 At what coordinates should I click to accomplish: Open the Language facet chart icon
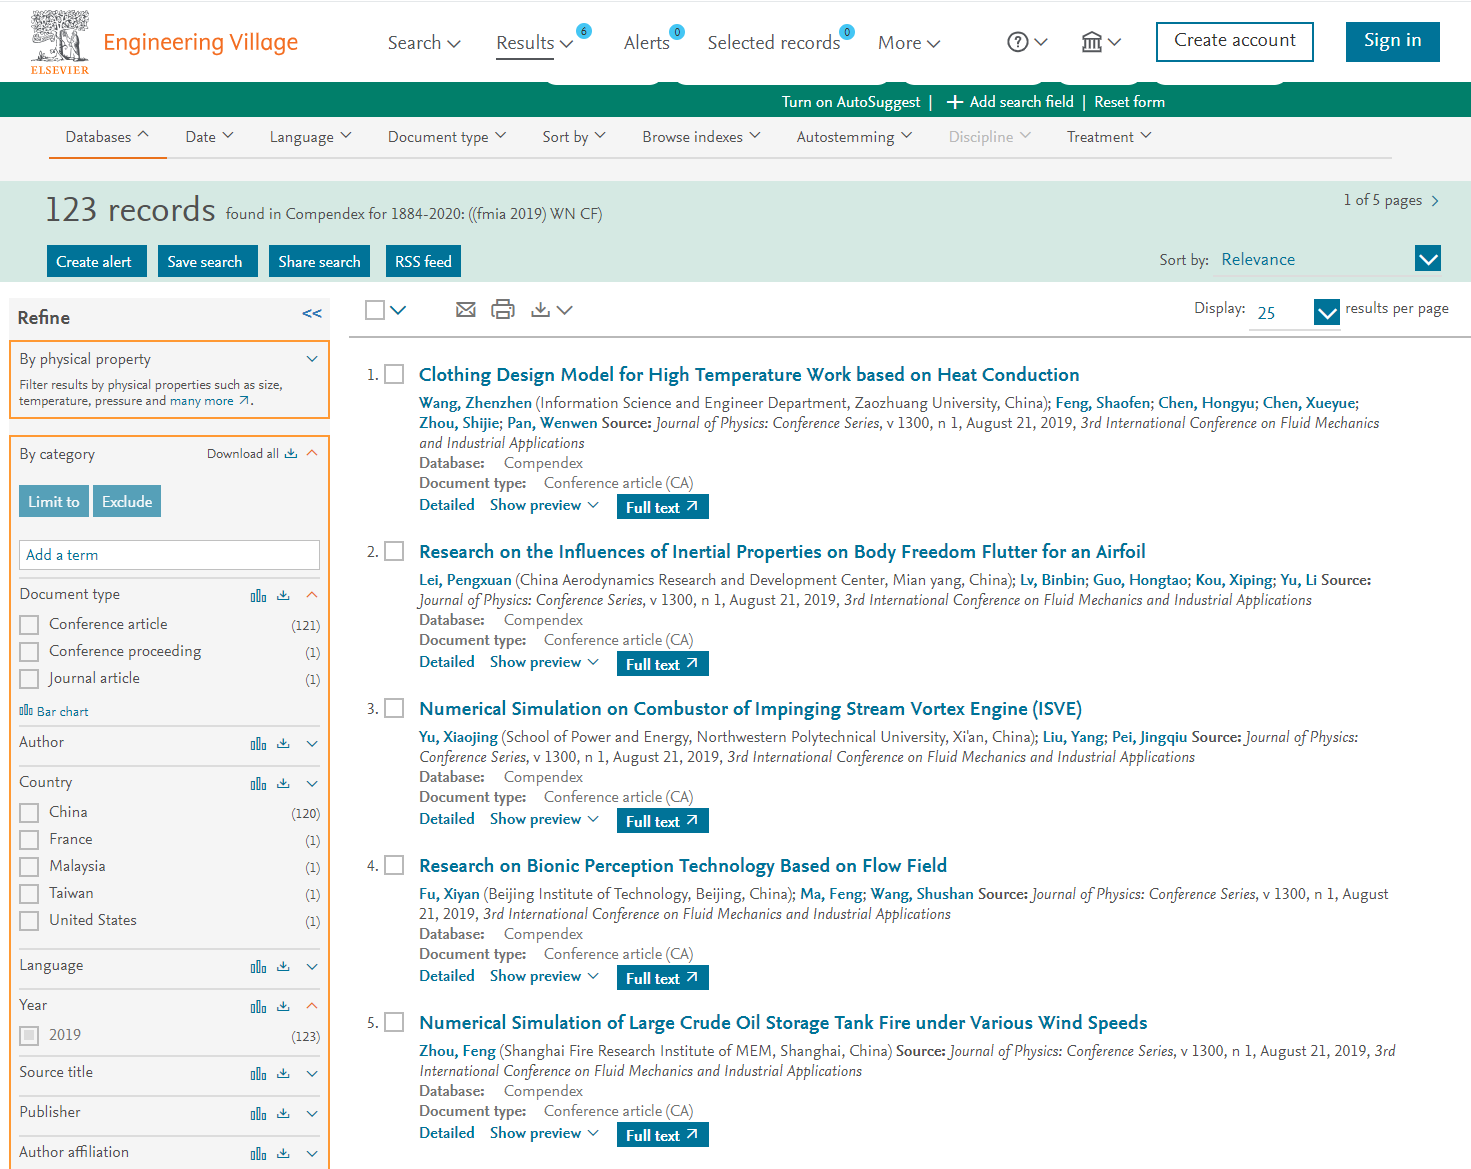click(259, 967)
